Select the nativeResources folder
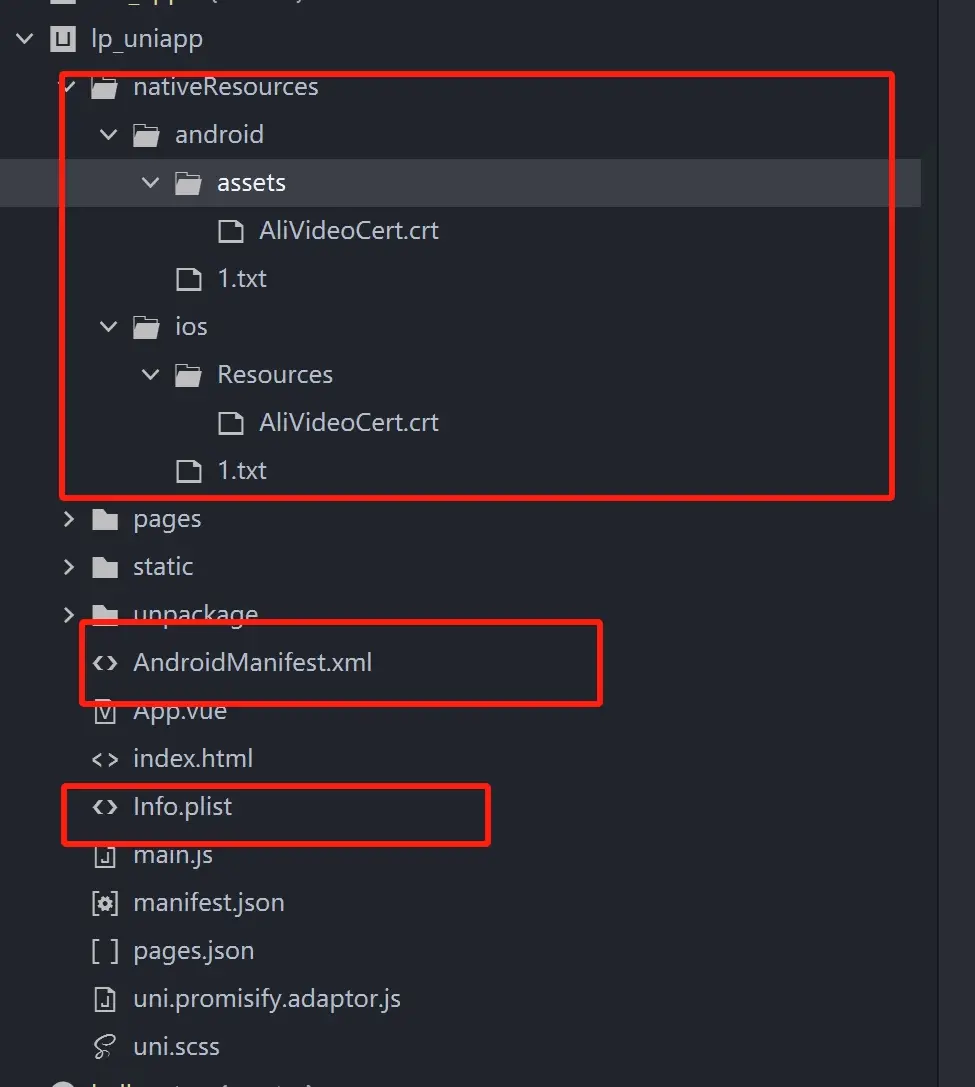975x1087 pixels. pos(225,87)
